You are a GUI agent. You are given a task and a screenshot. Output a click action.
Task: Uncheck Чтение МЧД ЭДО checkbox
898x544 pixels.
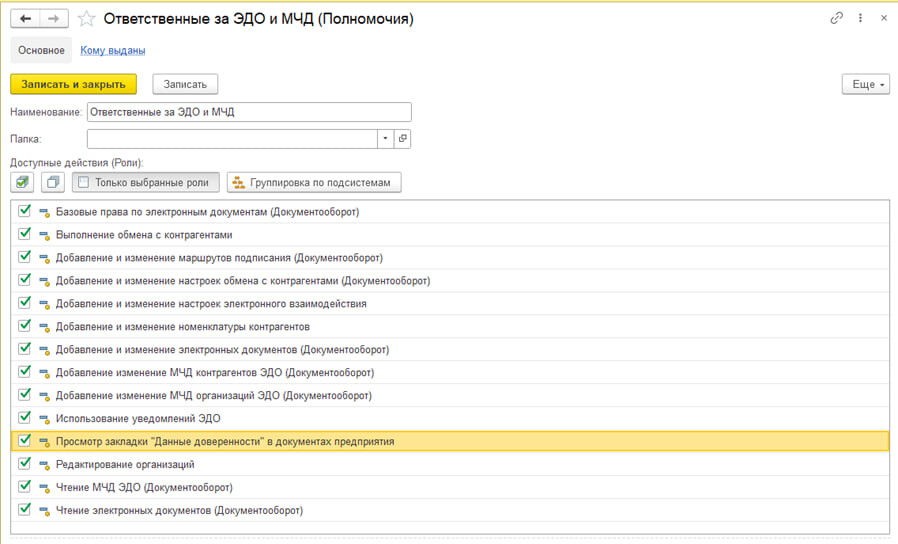coord(24,486)
